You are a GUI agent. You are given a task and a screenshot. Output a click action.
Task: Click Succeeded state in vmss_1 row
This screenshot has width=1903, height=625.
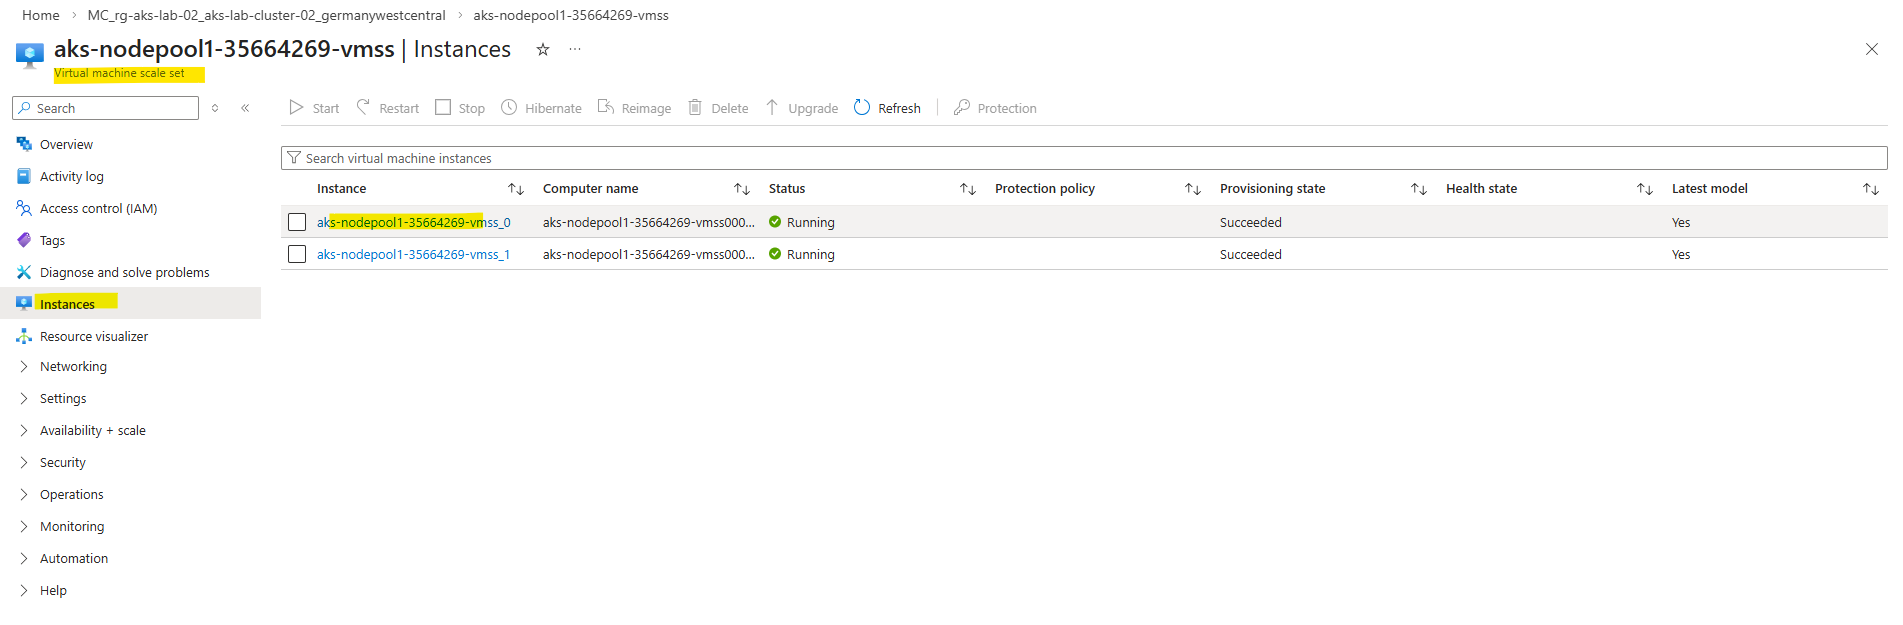(x=1251, y=254)
